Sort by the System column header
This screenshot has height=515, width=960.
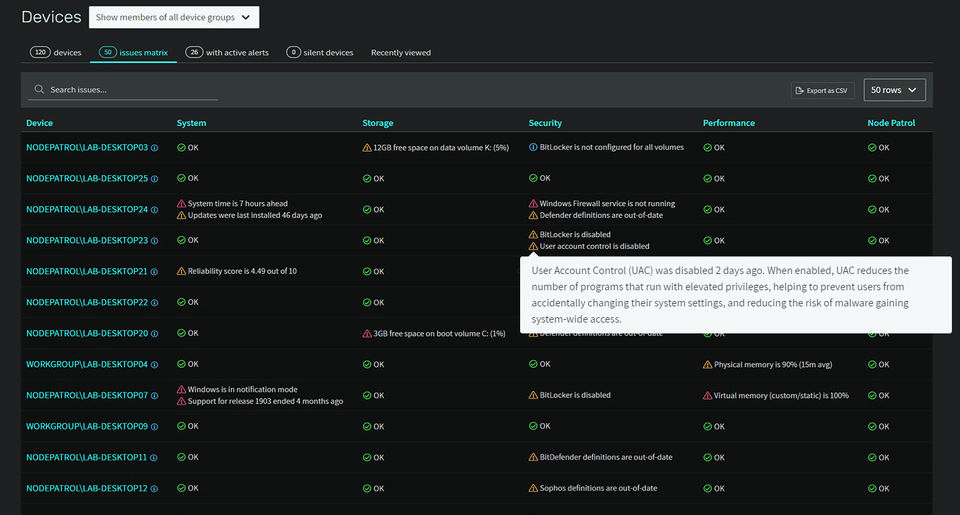pyautogui.click(x=192, y=123)
